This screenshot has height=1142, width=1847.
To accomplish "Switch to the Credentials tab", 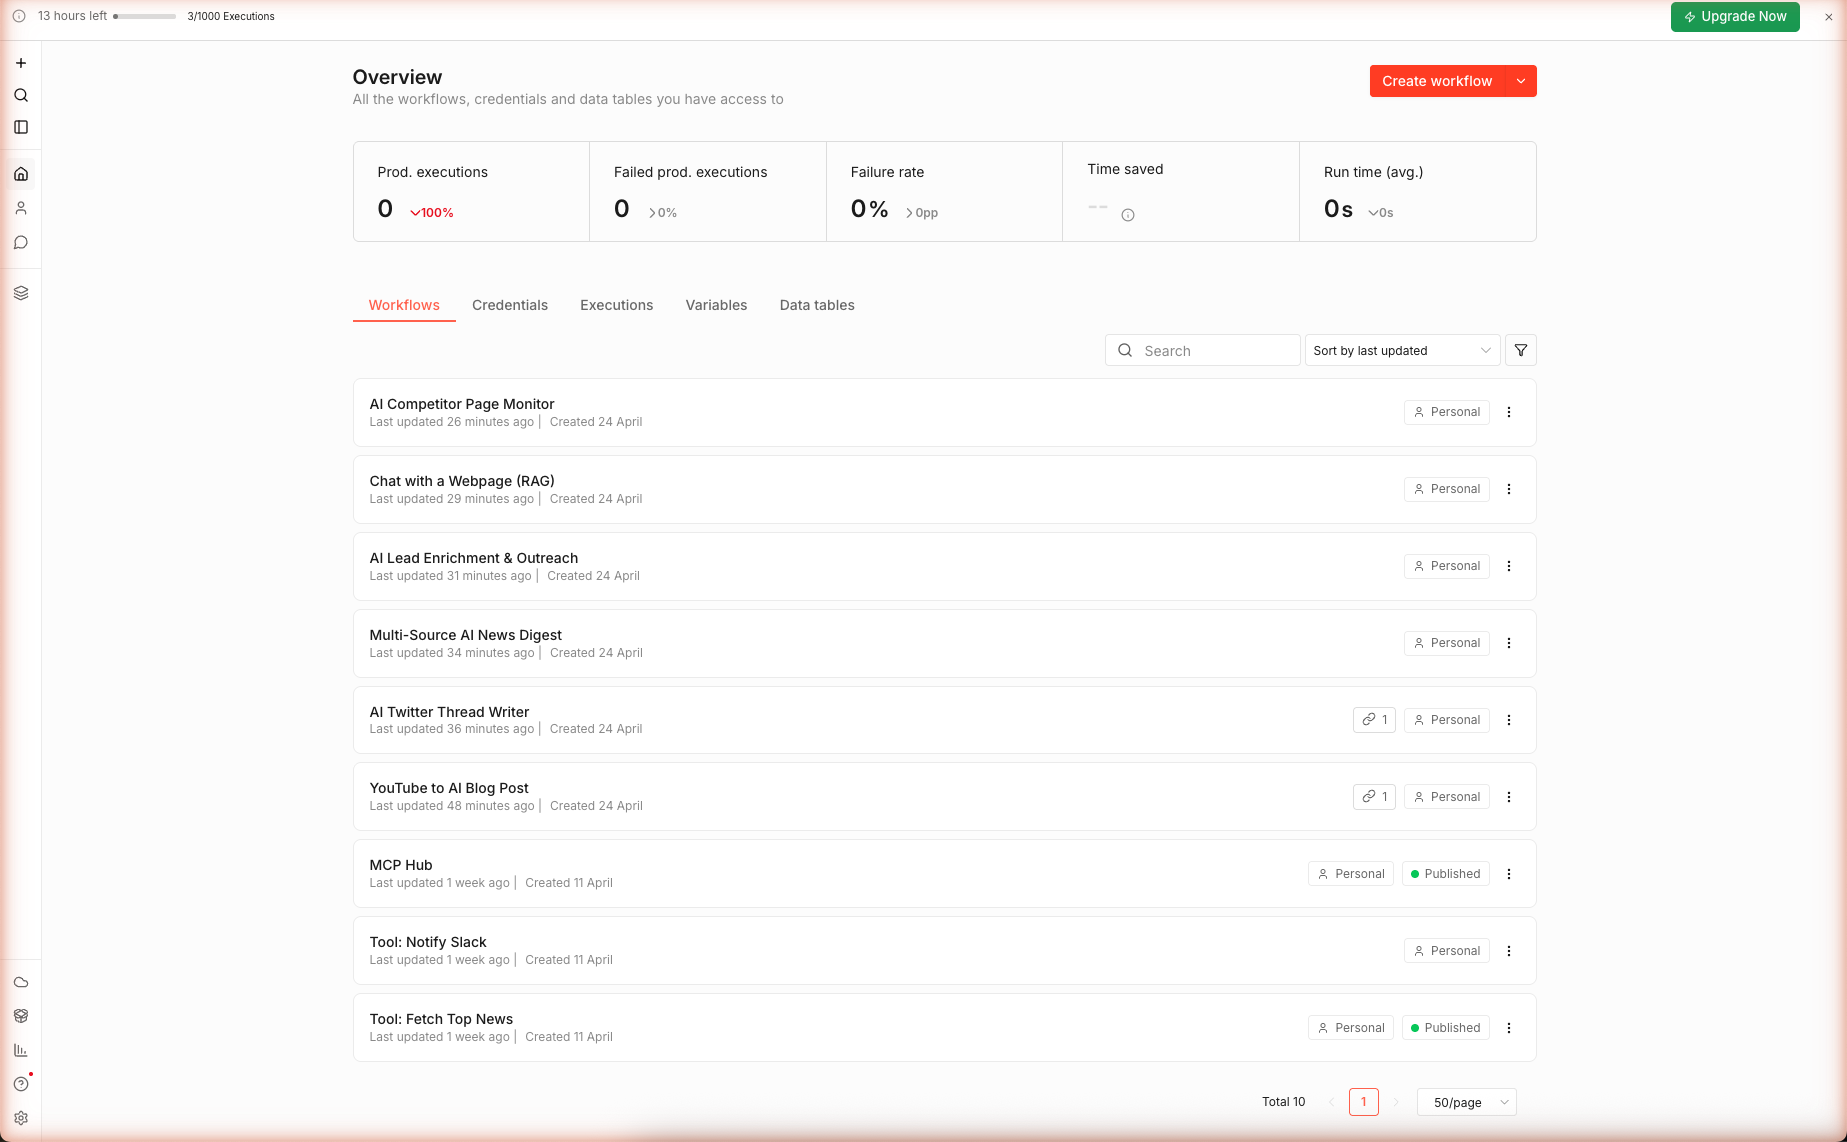I will click(509, 305).
